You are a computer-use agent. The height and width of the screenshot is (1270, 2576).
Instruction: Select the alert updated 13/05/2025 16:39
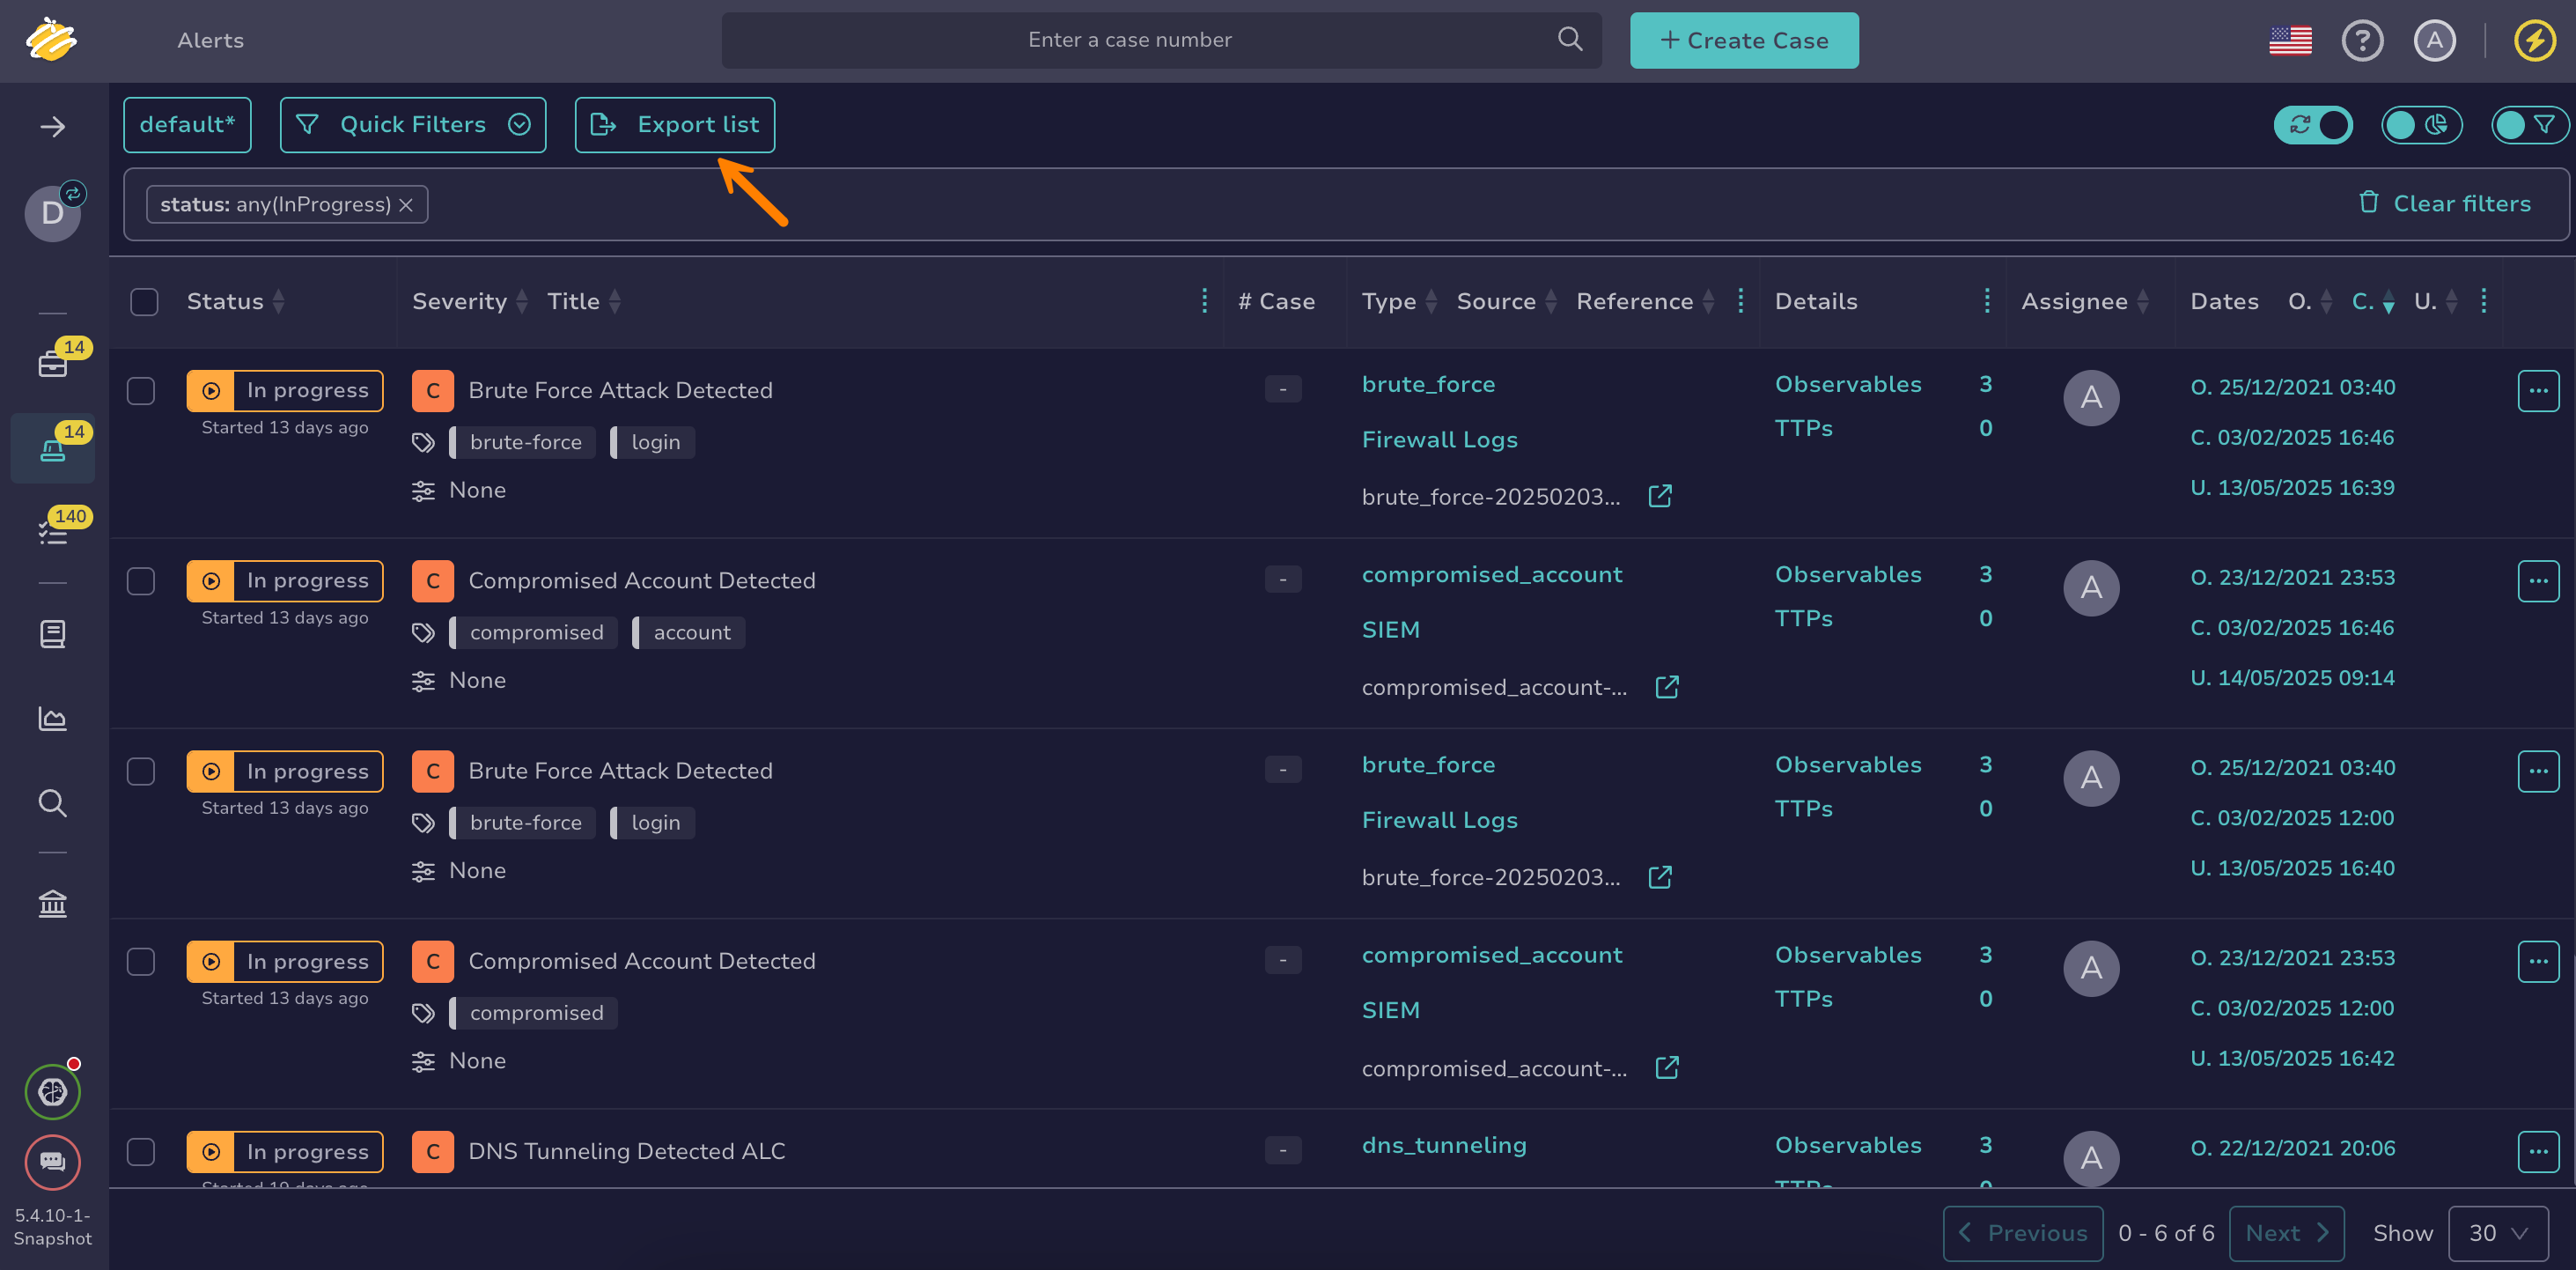tap(141, 391)
